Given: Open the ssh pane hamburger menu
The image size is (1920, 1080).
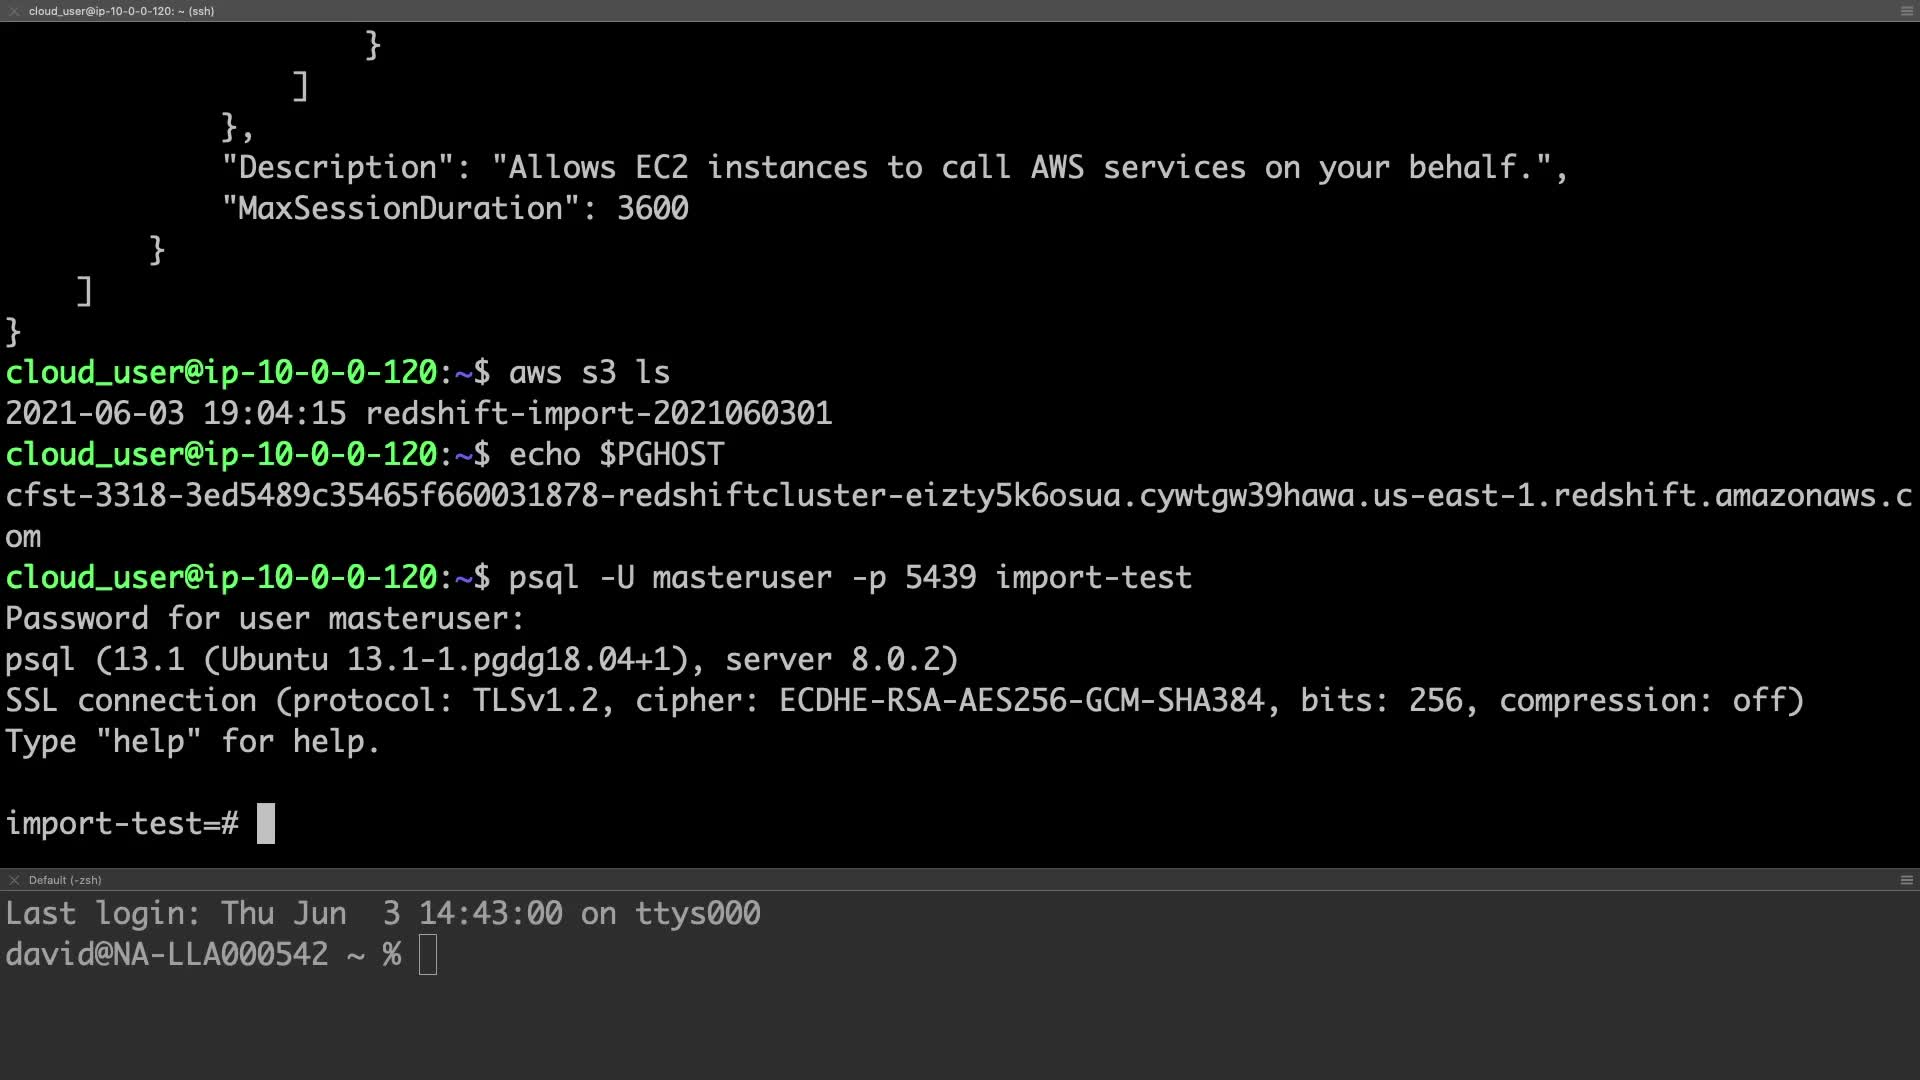Looking at the screenshot, I should [x=1906, y=11].
